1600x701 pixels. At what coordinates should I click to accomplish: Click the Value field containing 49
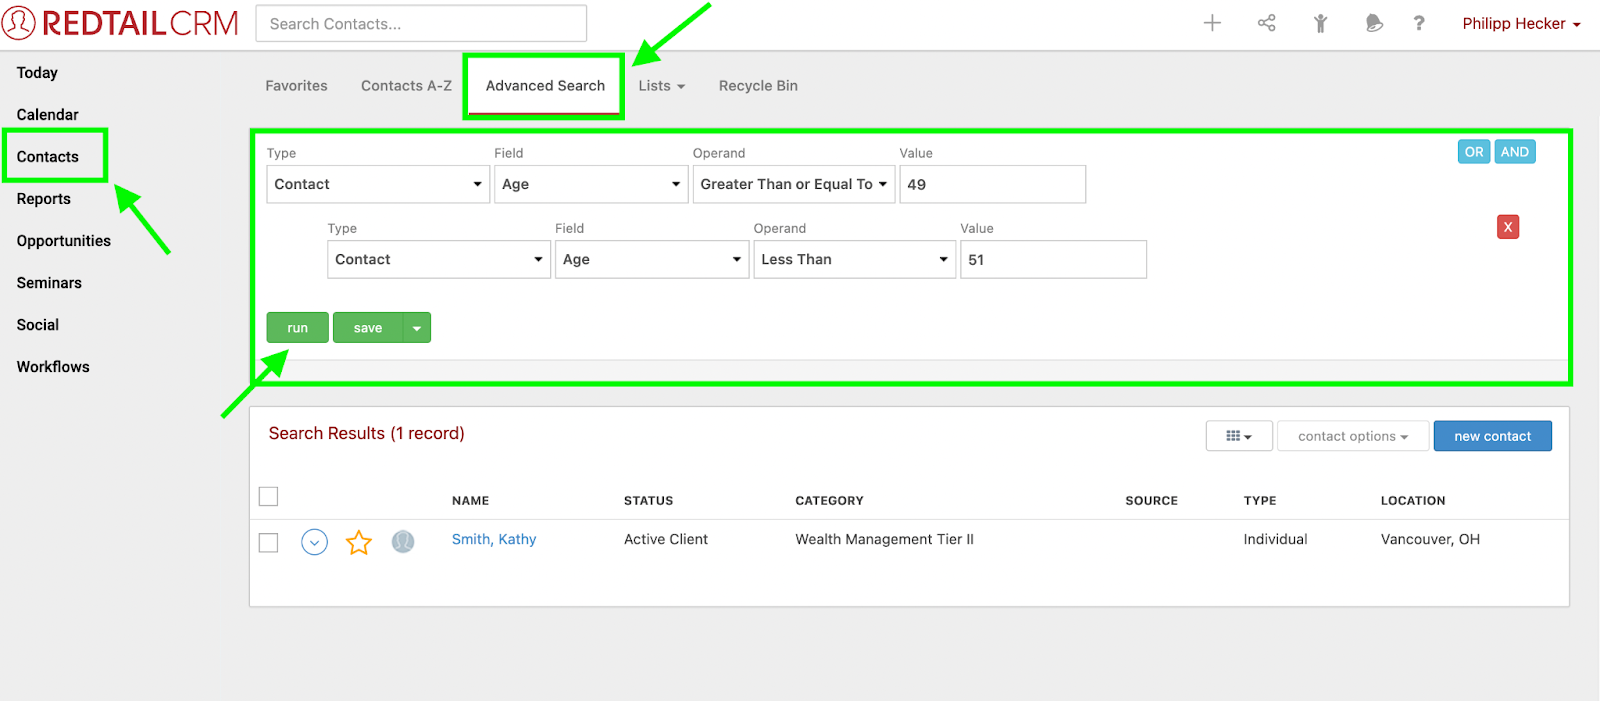click(993, 184)
